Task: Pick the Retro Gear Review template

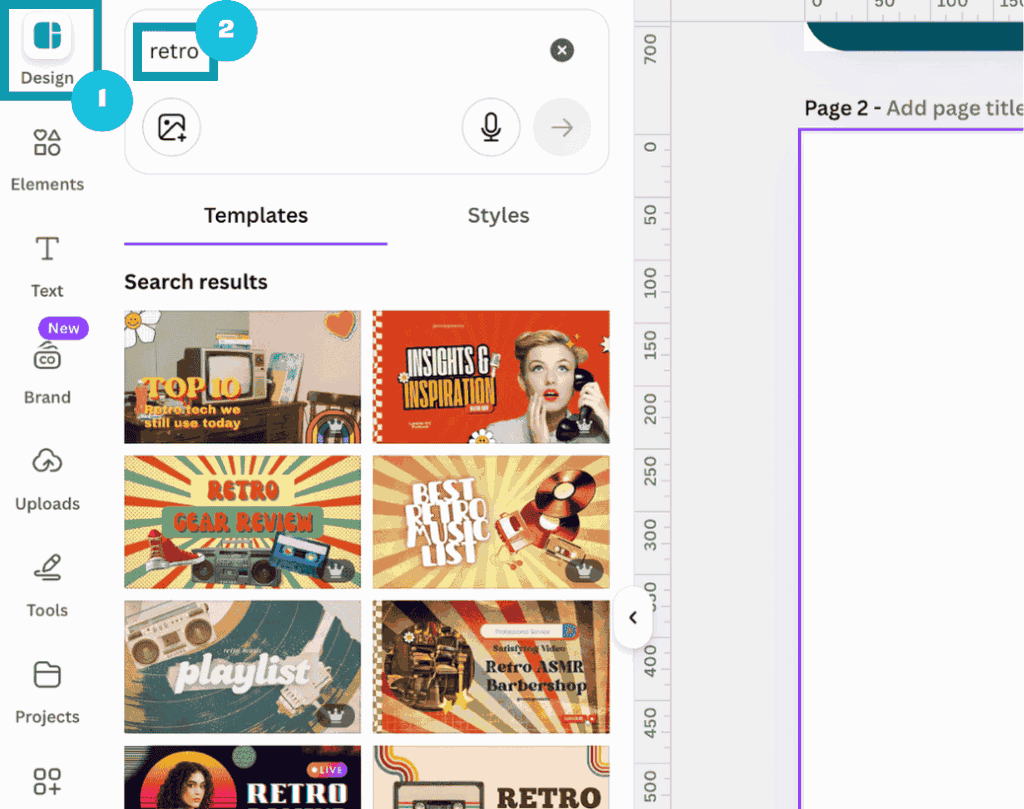Action: [x=242, y=522]
